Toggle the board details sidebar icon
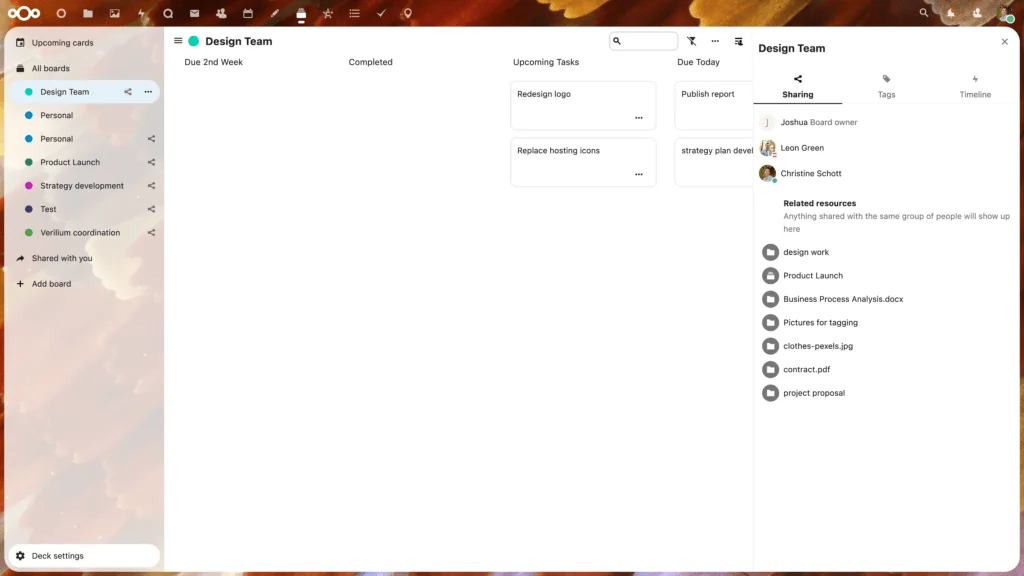 (739, 41)
